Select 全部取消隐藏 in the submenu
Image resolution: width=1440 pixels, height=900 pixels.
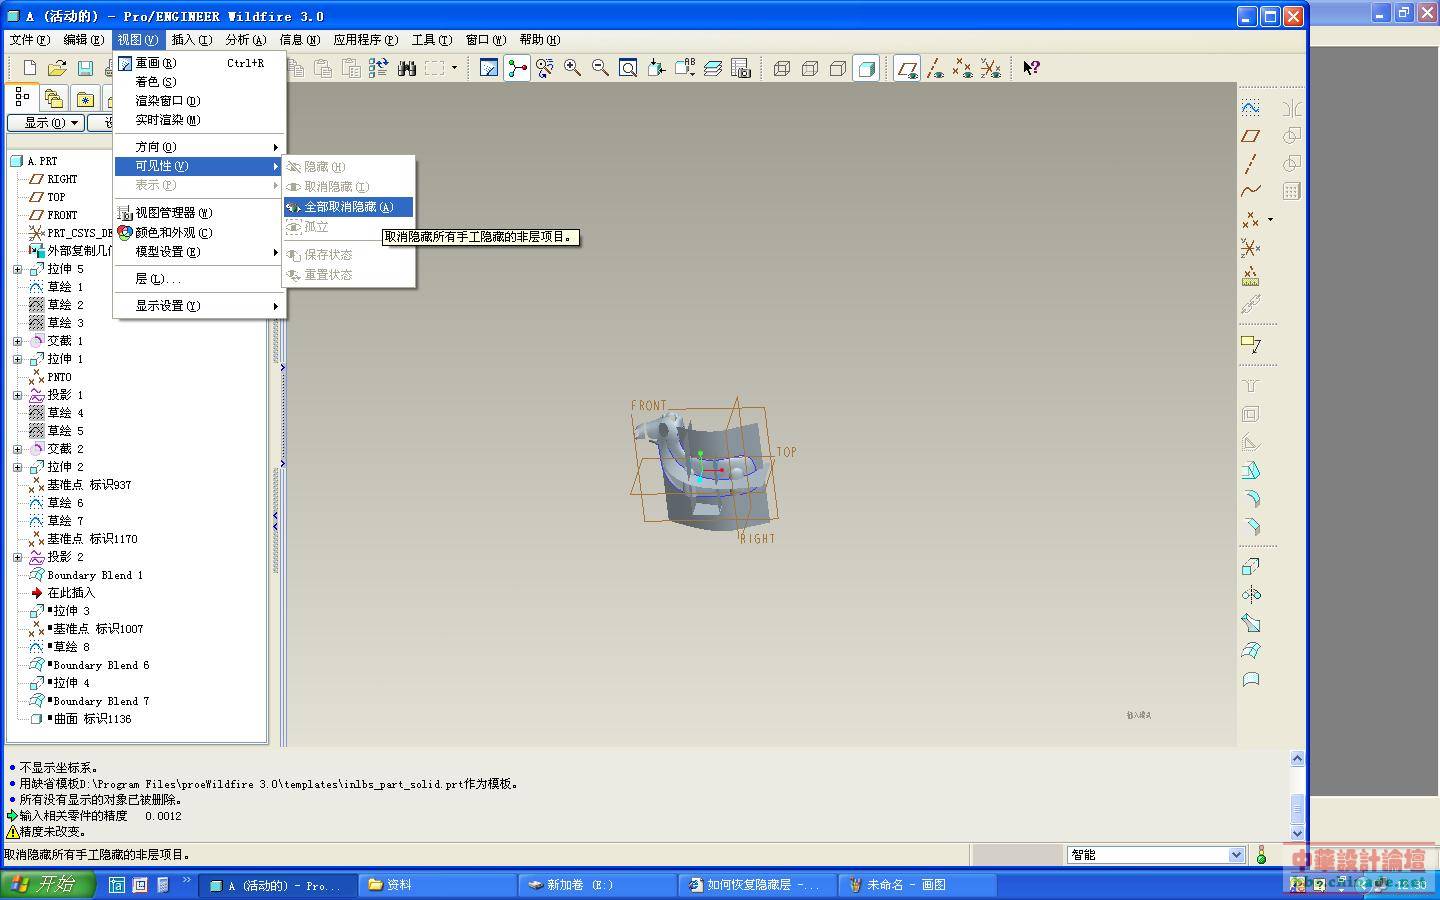point(348,207)
